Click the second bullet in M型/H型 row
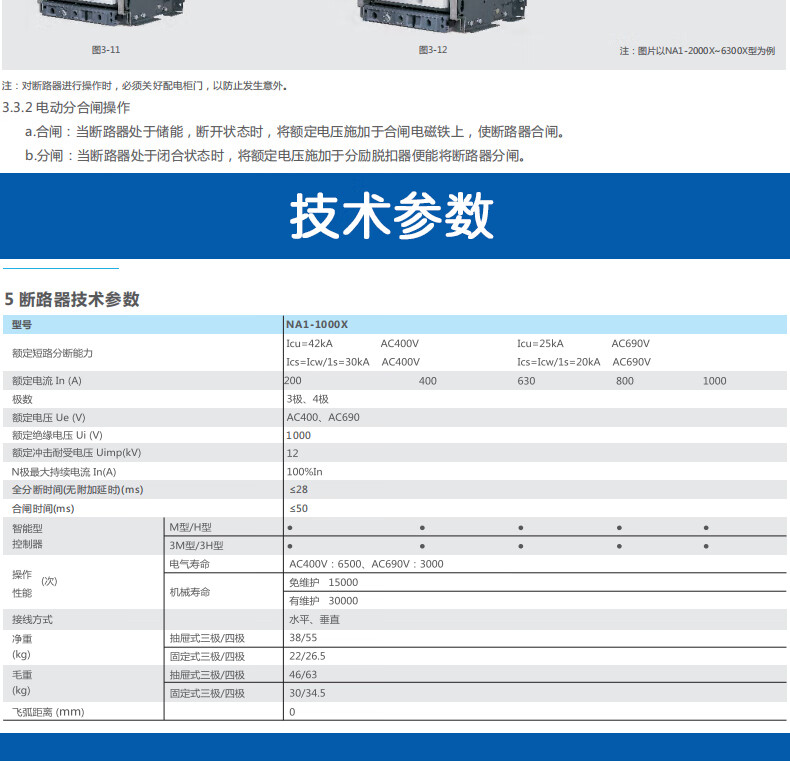Screen dimensions: 790x765 point(422,527)
